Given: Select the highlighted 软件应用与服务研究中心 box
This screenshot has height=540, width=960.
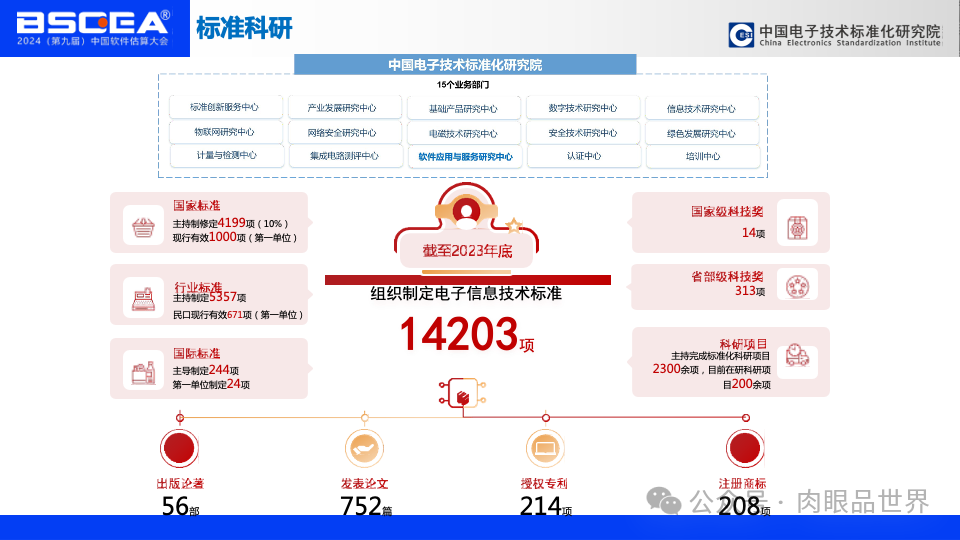Looking at the screenshot, I should [x=465, y=157].
